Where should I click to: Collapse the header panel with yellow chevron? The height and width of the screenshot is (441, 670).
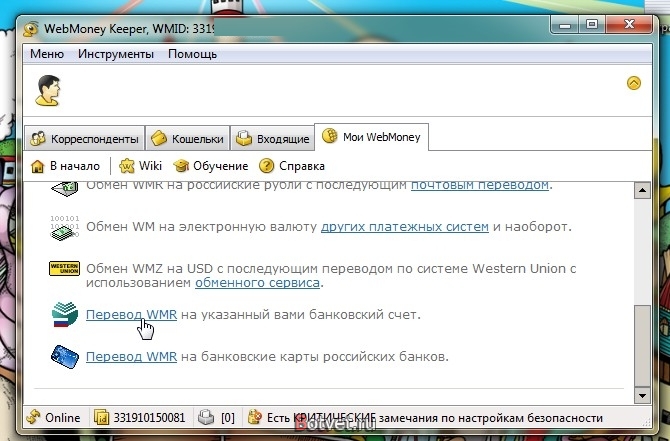[634, 83]
